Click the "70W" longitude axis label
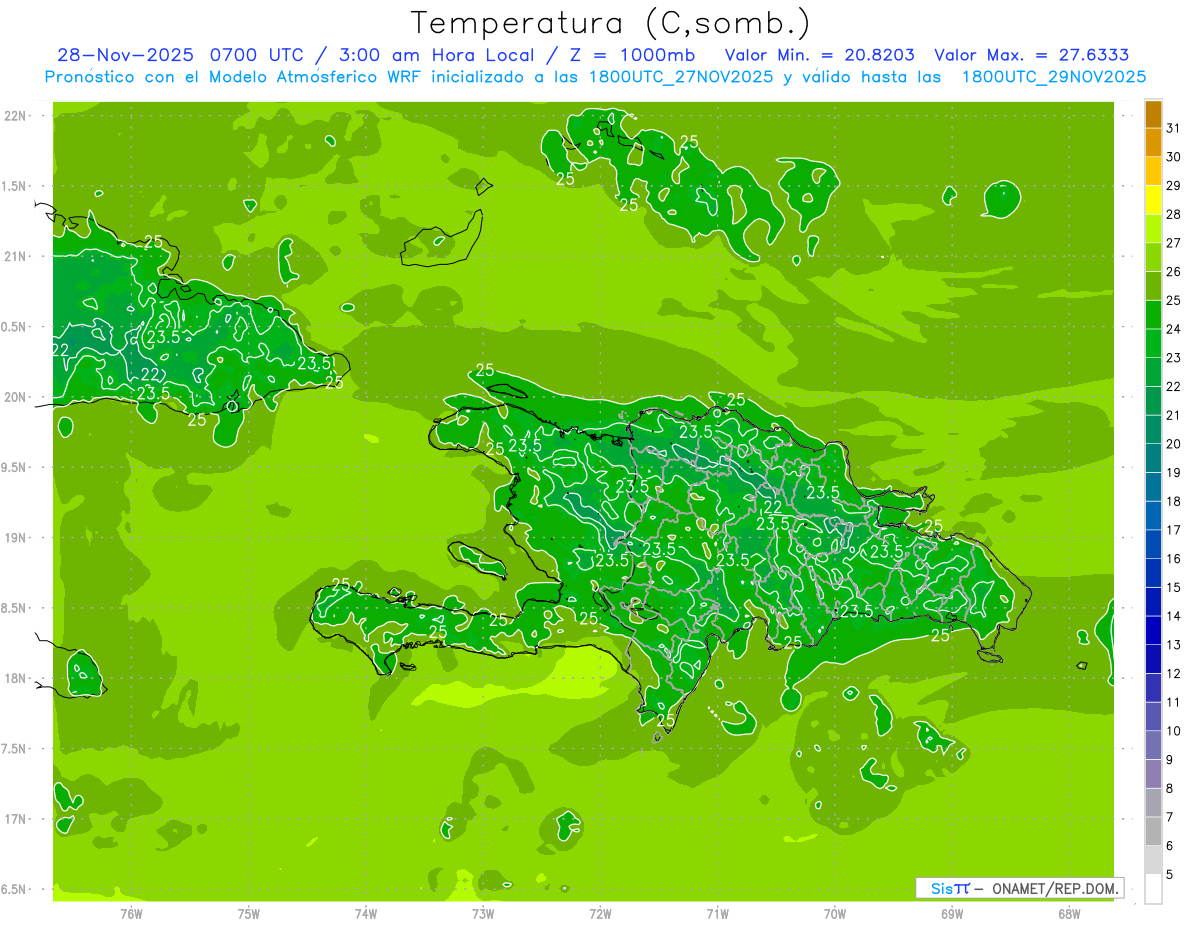1200x927 pixels. click(835, 913)
